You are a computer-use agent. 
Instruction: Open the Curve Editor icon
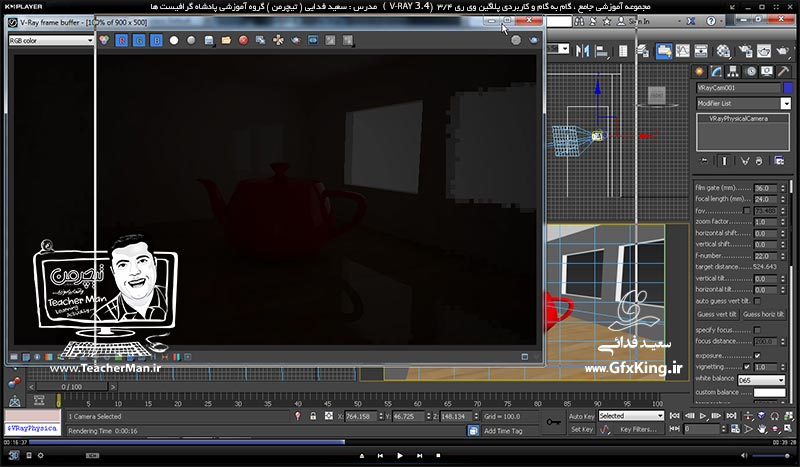683,51
